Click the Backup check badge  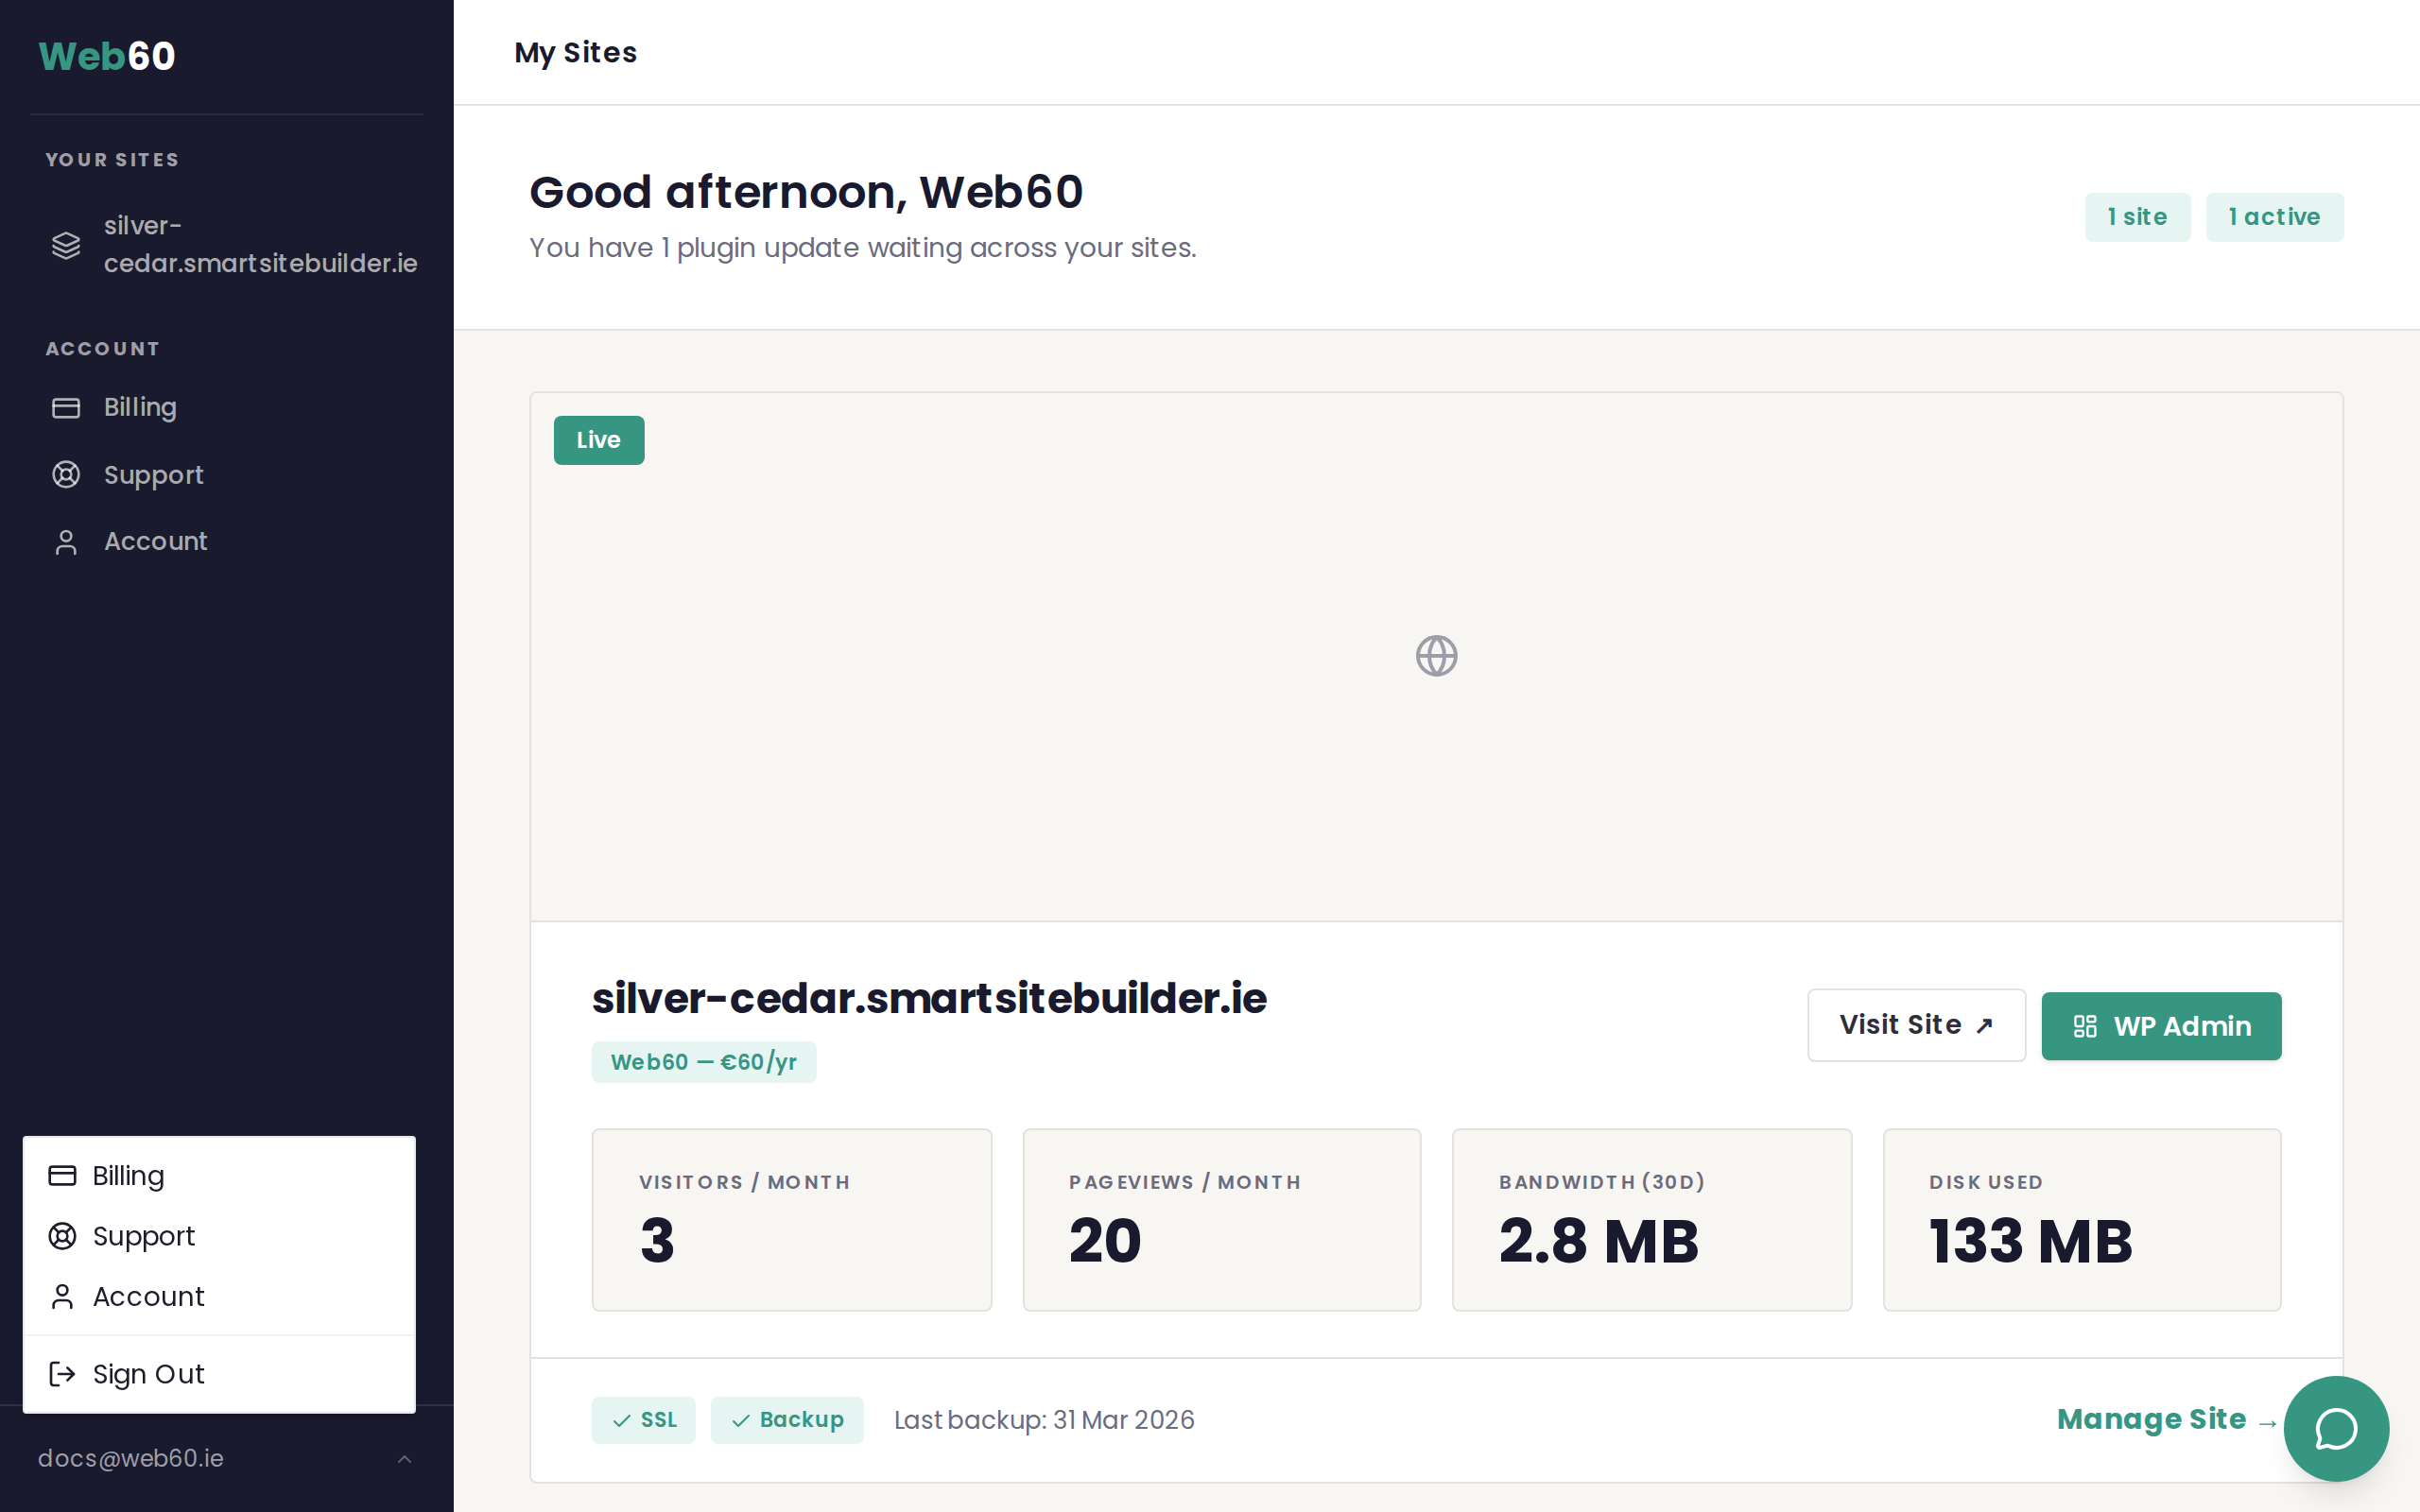coord(787,1420)
